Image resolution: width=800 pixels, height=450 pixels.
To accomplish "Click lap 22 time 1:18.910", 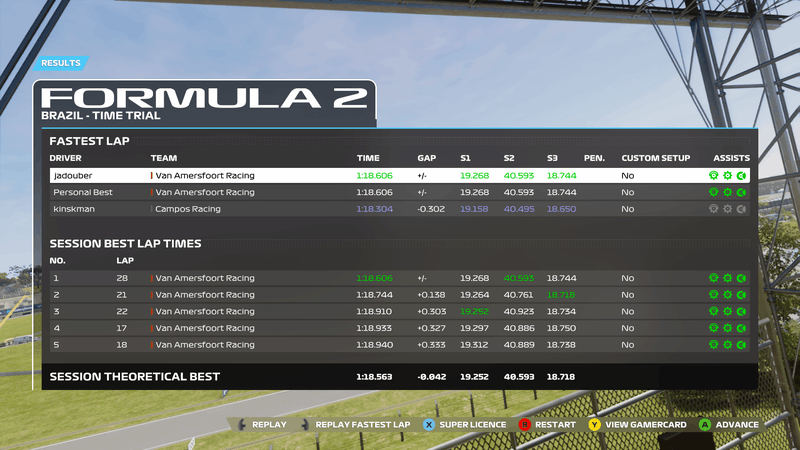I will 374,311.
